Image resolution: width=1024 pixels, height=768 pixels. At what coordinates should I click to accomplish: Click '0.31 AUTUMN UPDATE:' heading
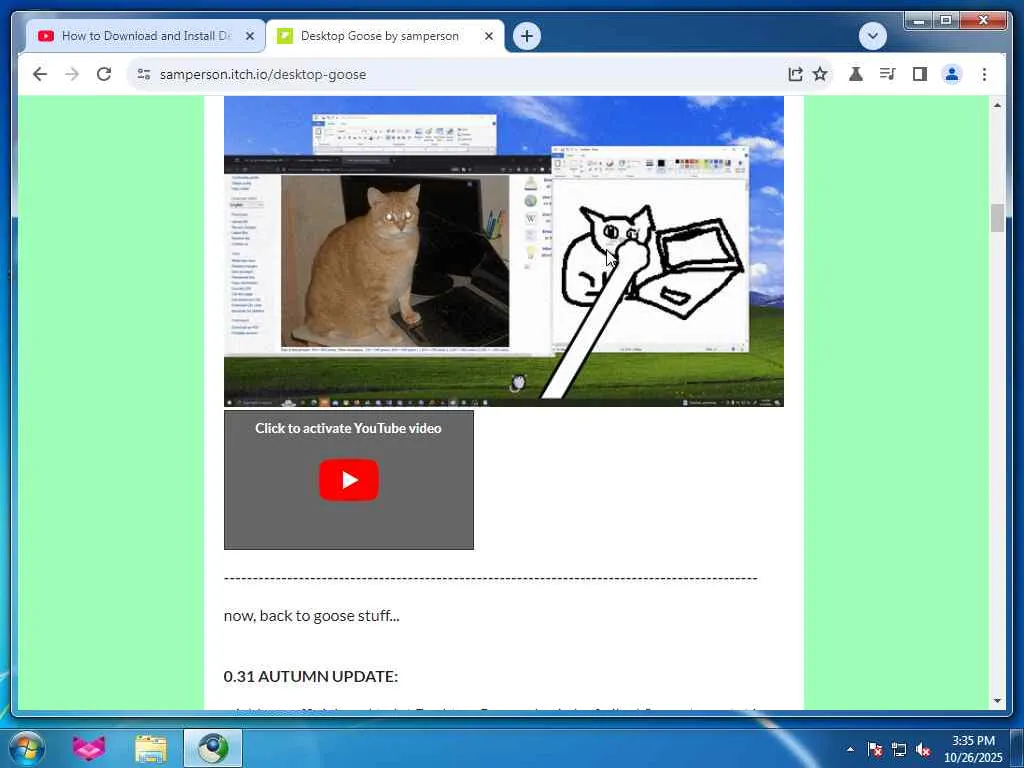coord(310,677)
